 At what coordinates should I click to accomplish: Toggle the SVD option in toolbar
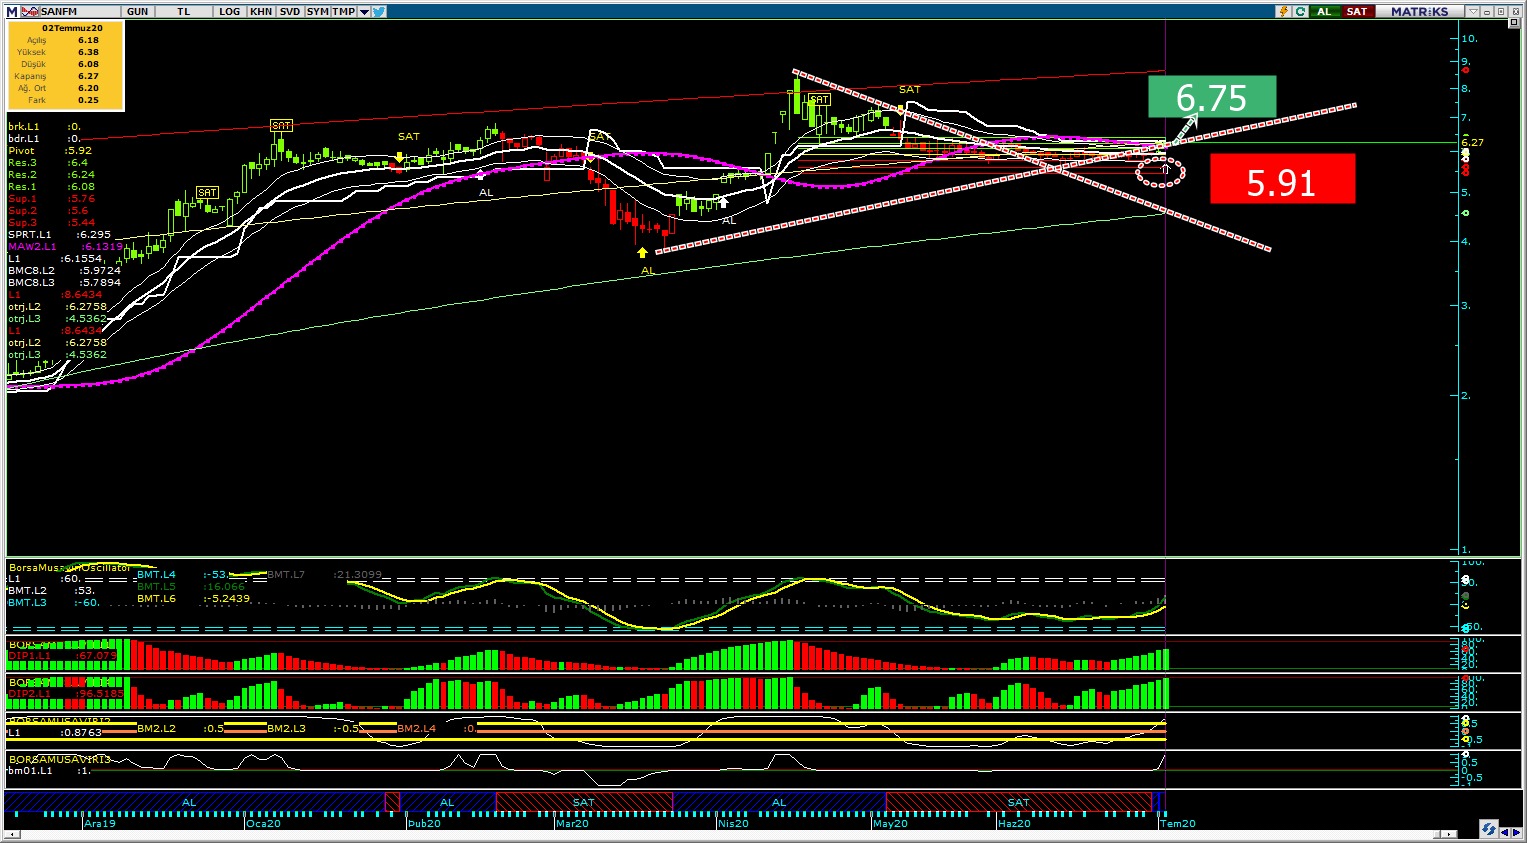coord(289,11)
